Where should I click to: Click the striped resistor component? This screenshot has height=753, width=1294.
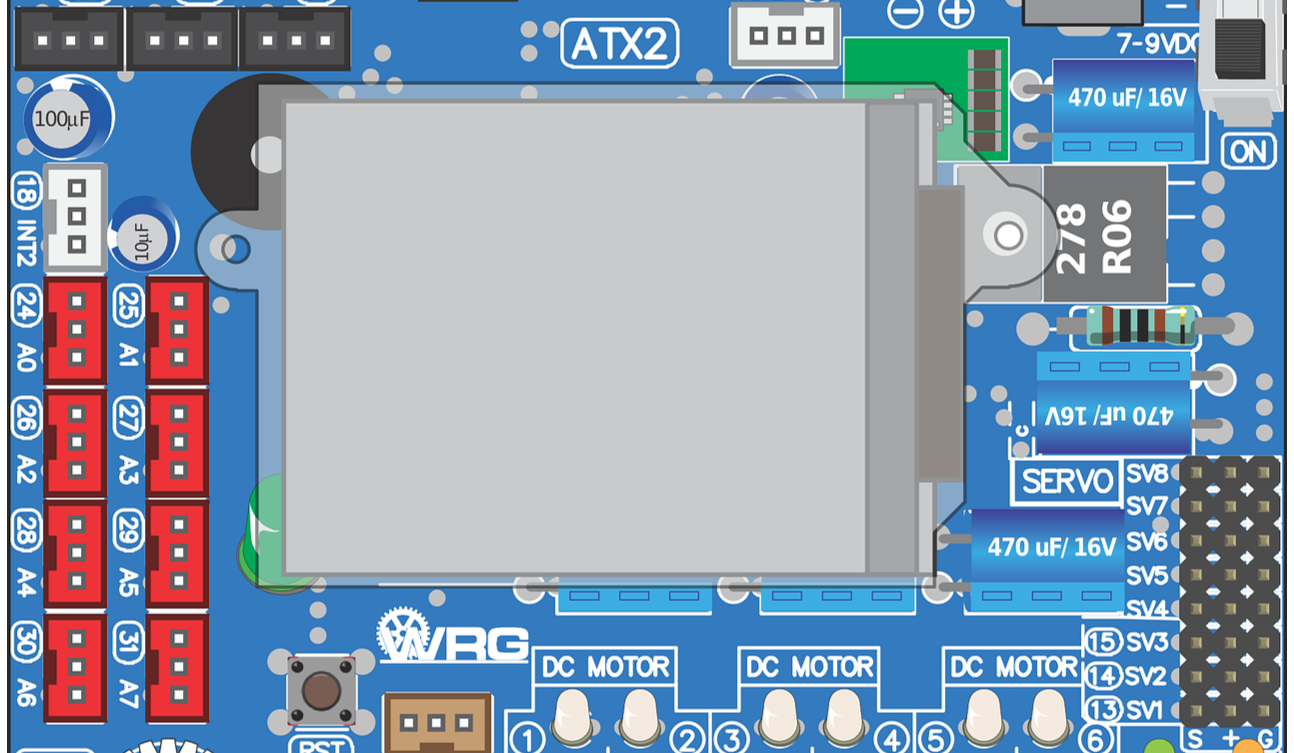point(1139,326)
